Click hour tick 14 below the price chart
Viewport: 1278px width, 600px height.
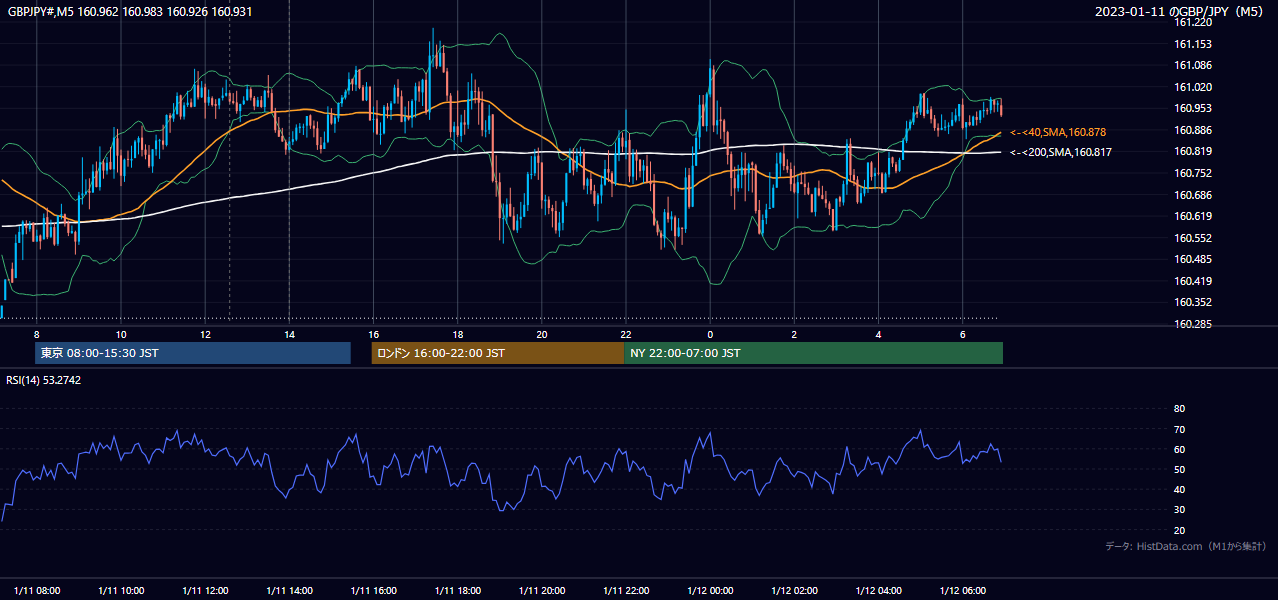coord(289,334)
